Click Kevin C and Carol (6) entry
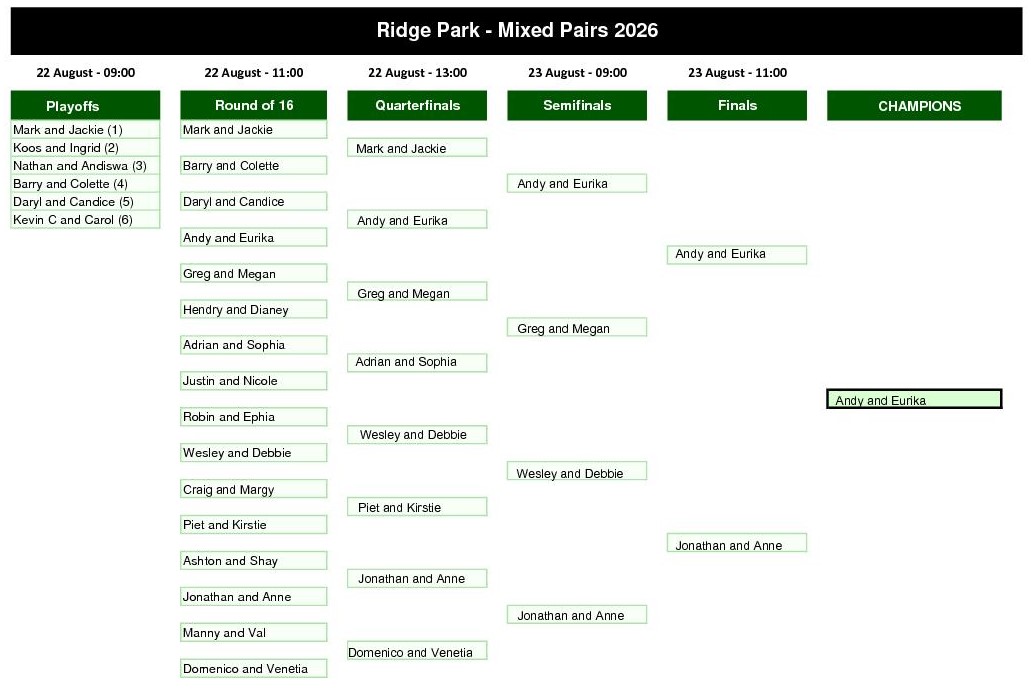 tap(85, 220)
